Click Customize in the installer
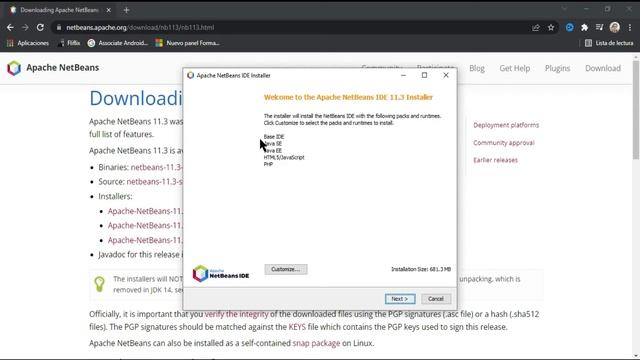Viewport: 640px width, 360px height. (x=286, y=269)
